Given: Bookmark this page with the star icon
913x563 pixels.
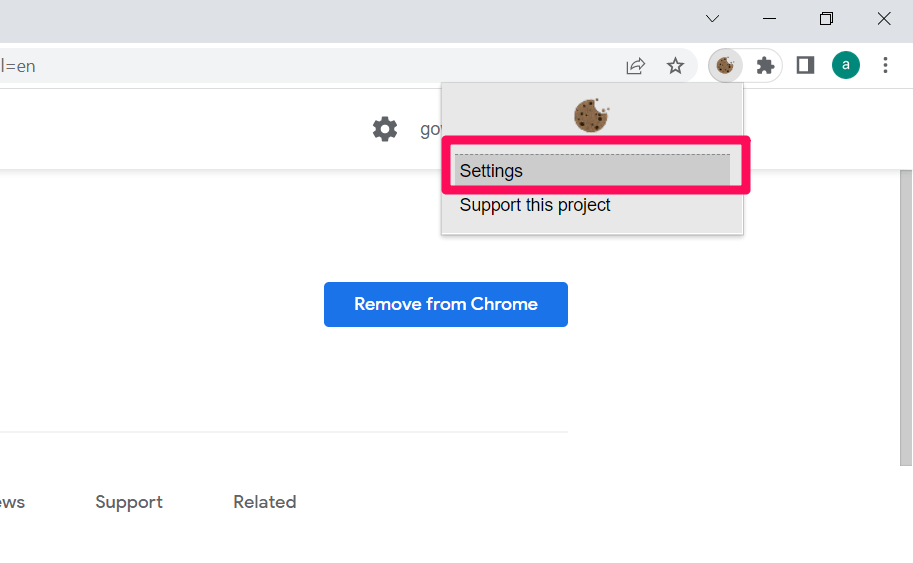Looking at the screenshot, I should [x=676, y=66].
